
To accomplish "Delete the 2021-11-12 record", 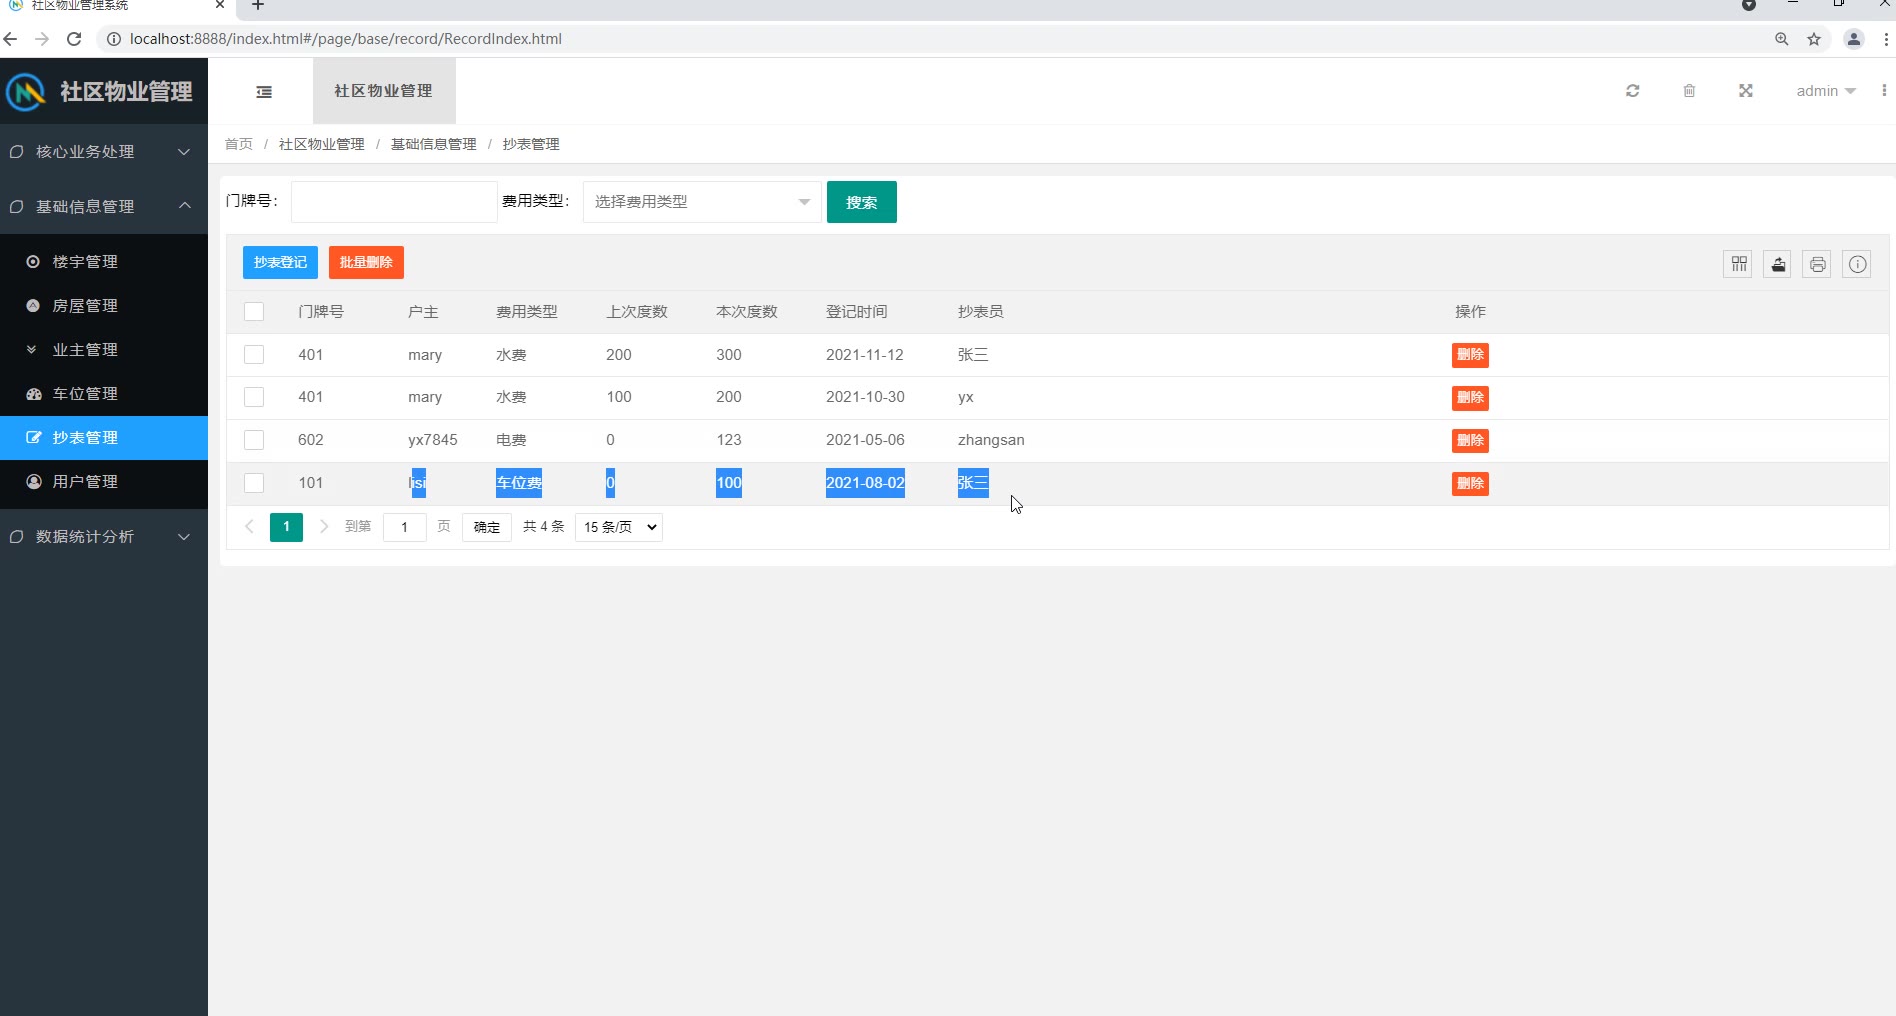I will click(x=1470, y=355).
